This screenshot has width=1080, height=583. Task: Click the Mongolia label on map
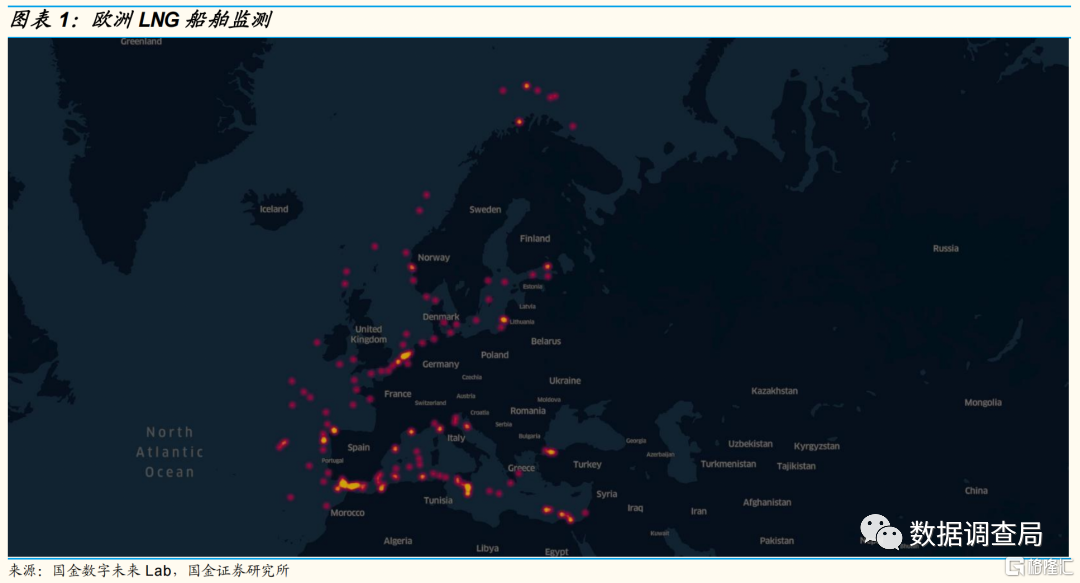(982, 403)
